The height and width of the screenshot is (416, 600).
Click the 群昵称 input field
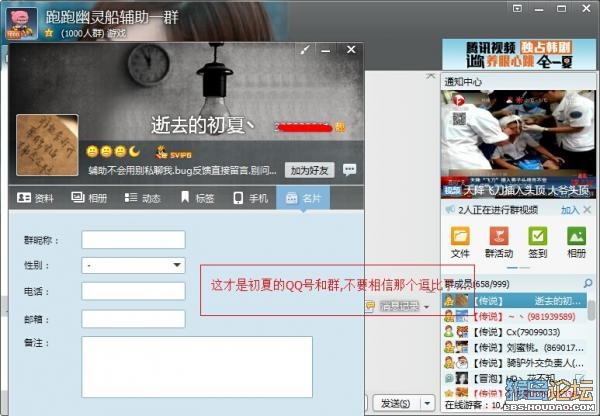tap(133, 240)
